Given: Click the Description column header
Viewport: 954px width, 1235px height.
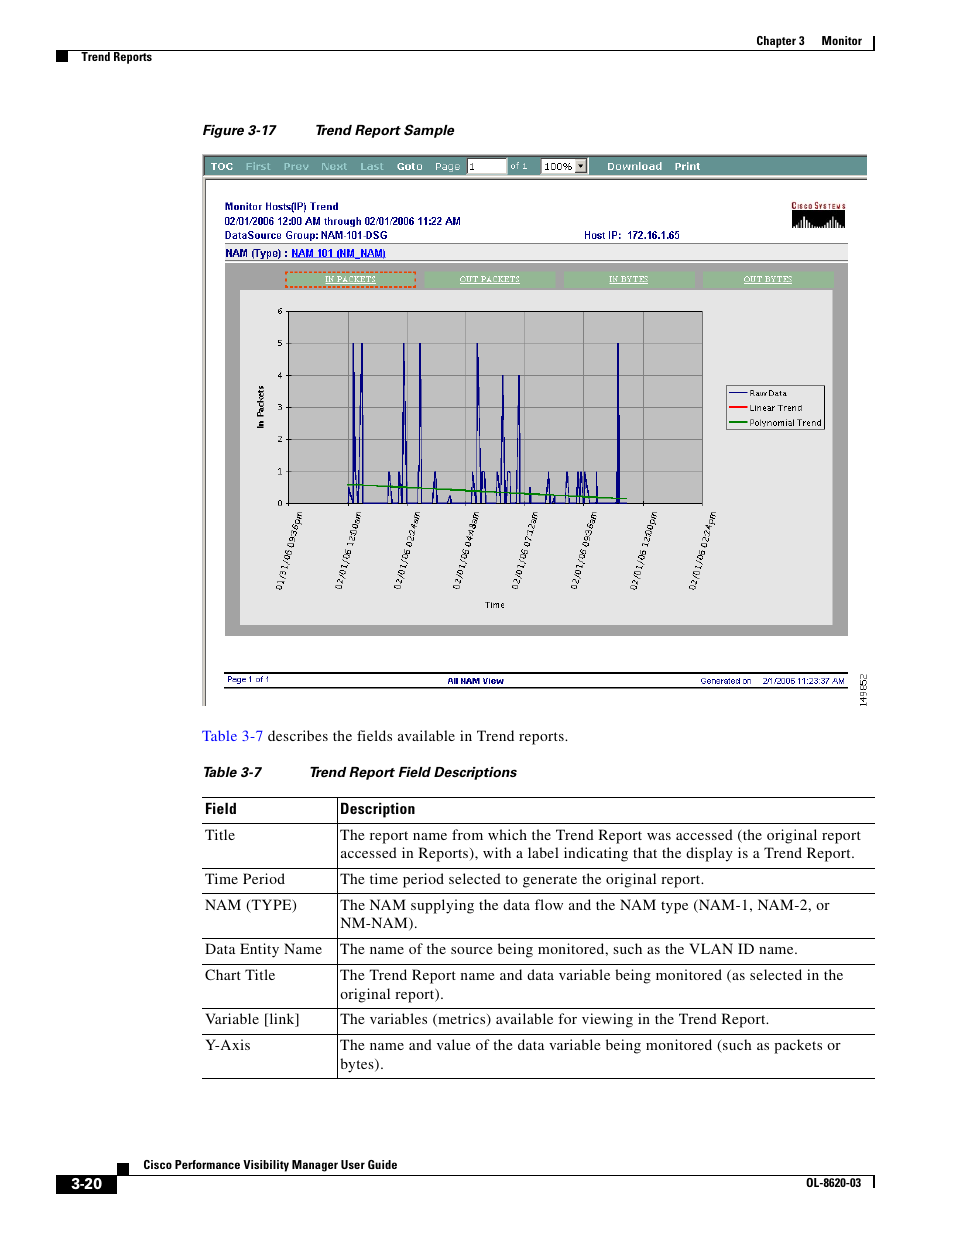Looking at the screenshot, I should tap(378, 809).
